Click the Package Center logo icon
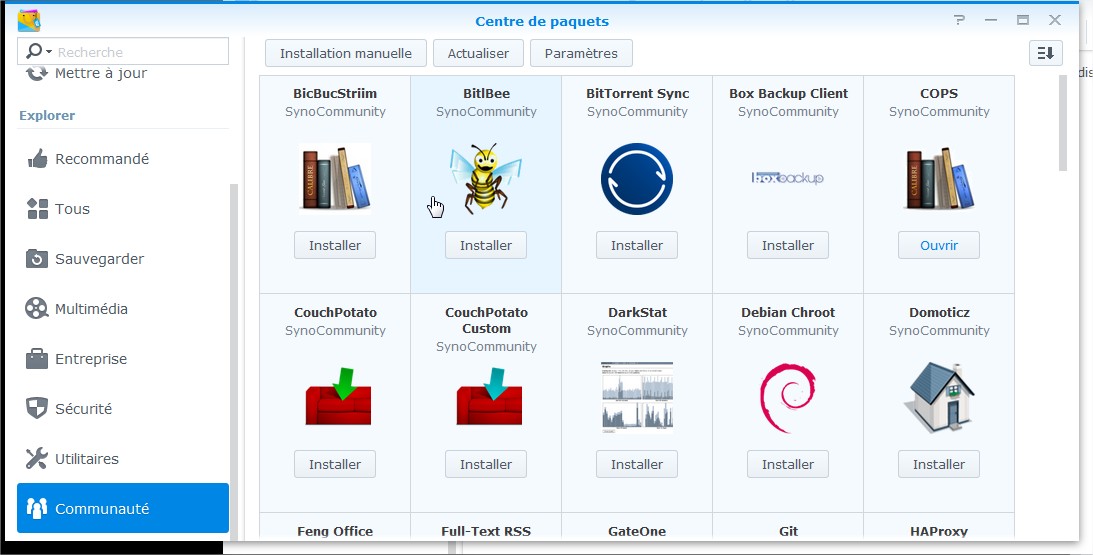Screen dimensions: 1093x555 pyautogui.click(x=29, y=20)
